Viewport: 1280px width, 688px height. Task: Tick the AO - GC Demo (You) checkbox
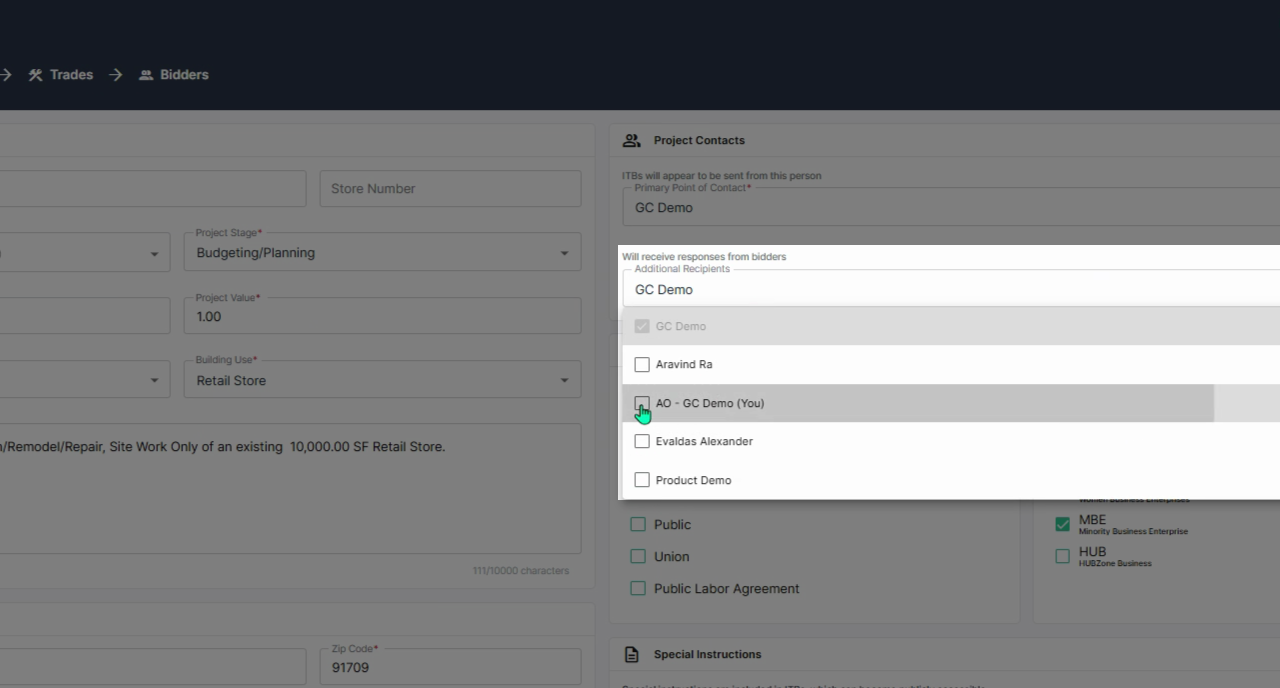pyautogui.click(x=642, y=403)
